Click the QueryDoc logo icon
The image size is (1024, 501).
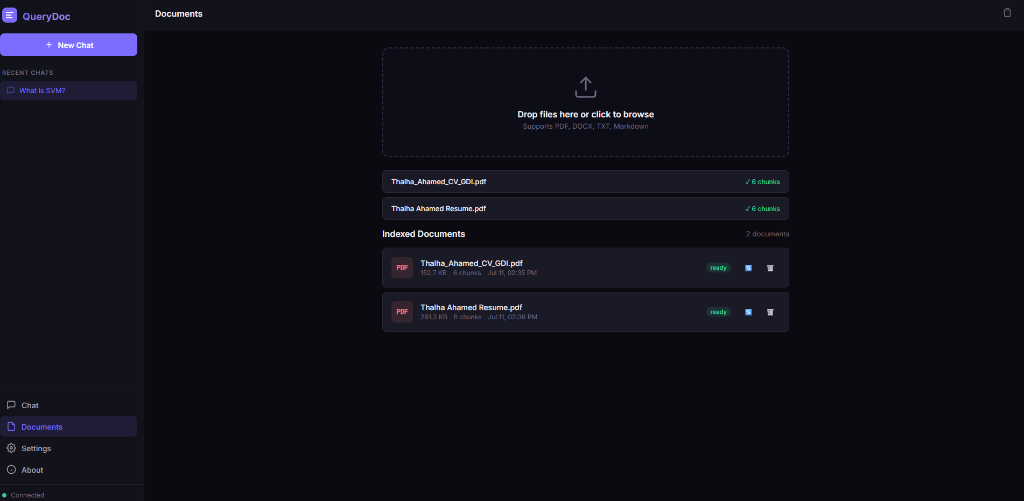10,15
